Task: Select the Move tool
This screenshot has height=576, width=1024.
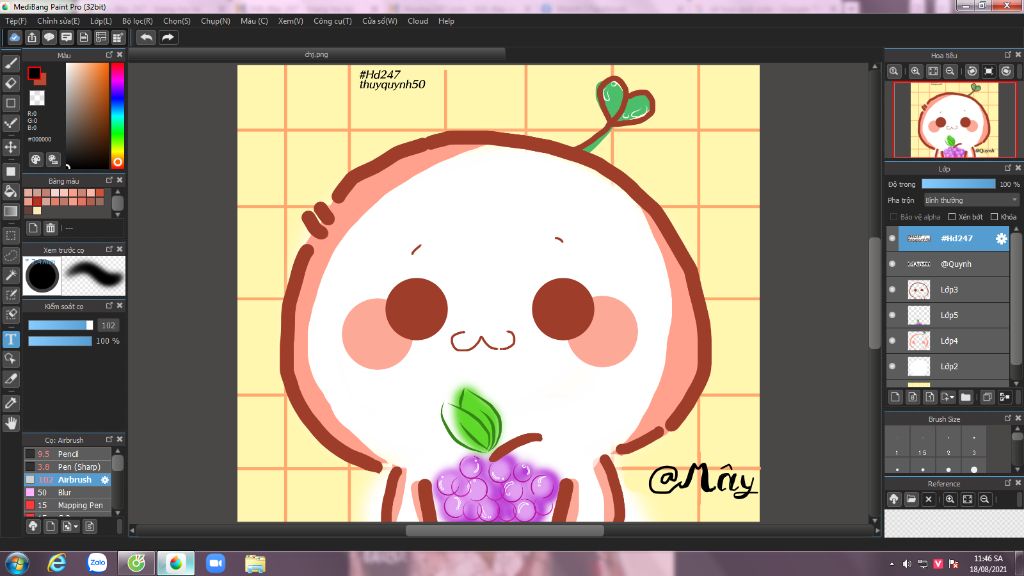Action: point(10,147)
